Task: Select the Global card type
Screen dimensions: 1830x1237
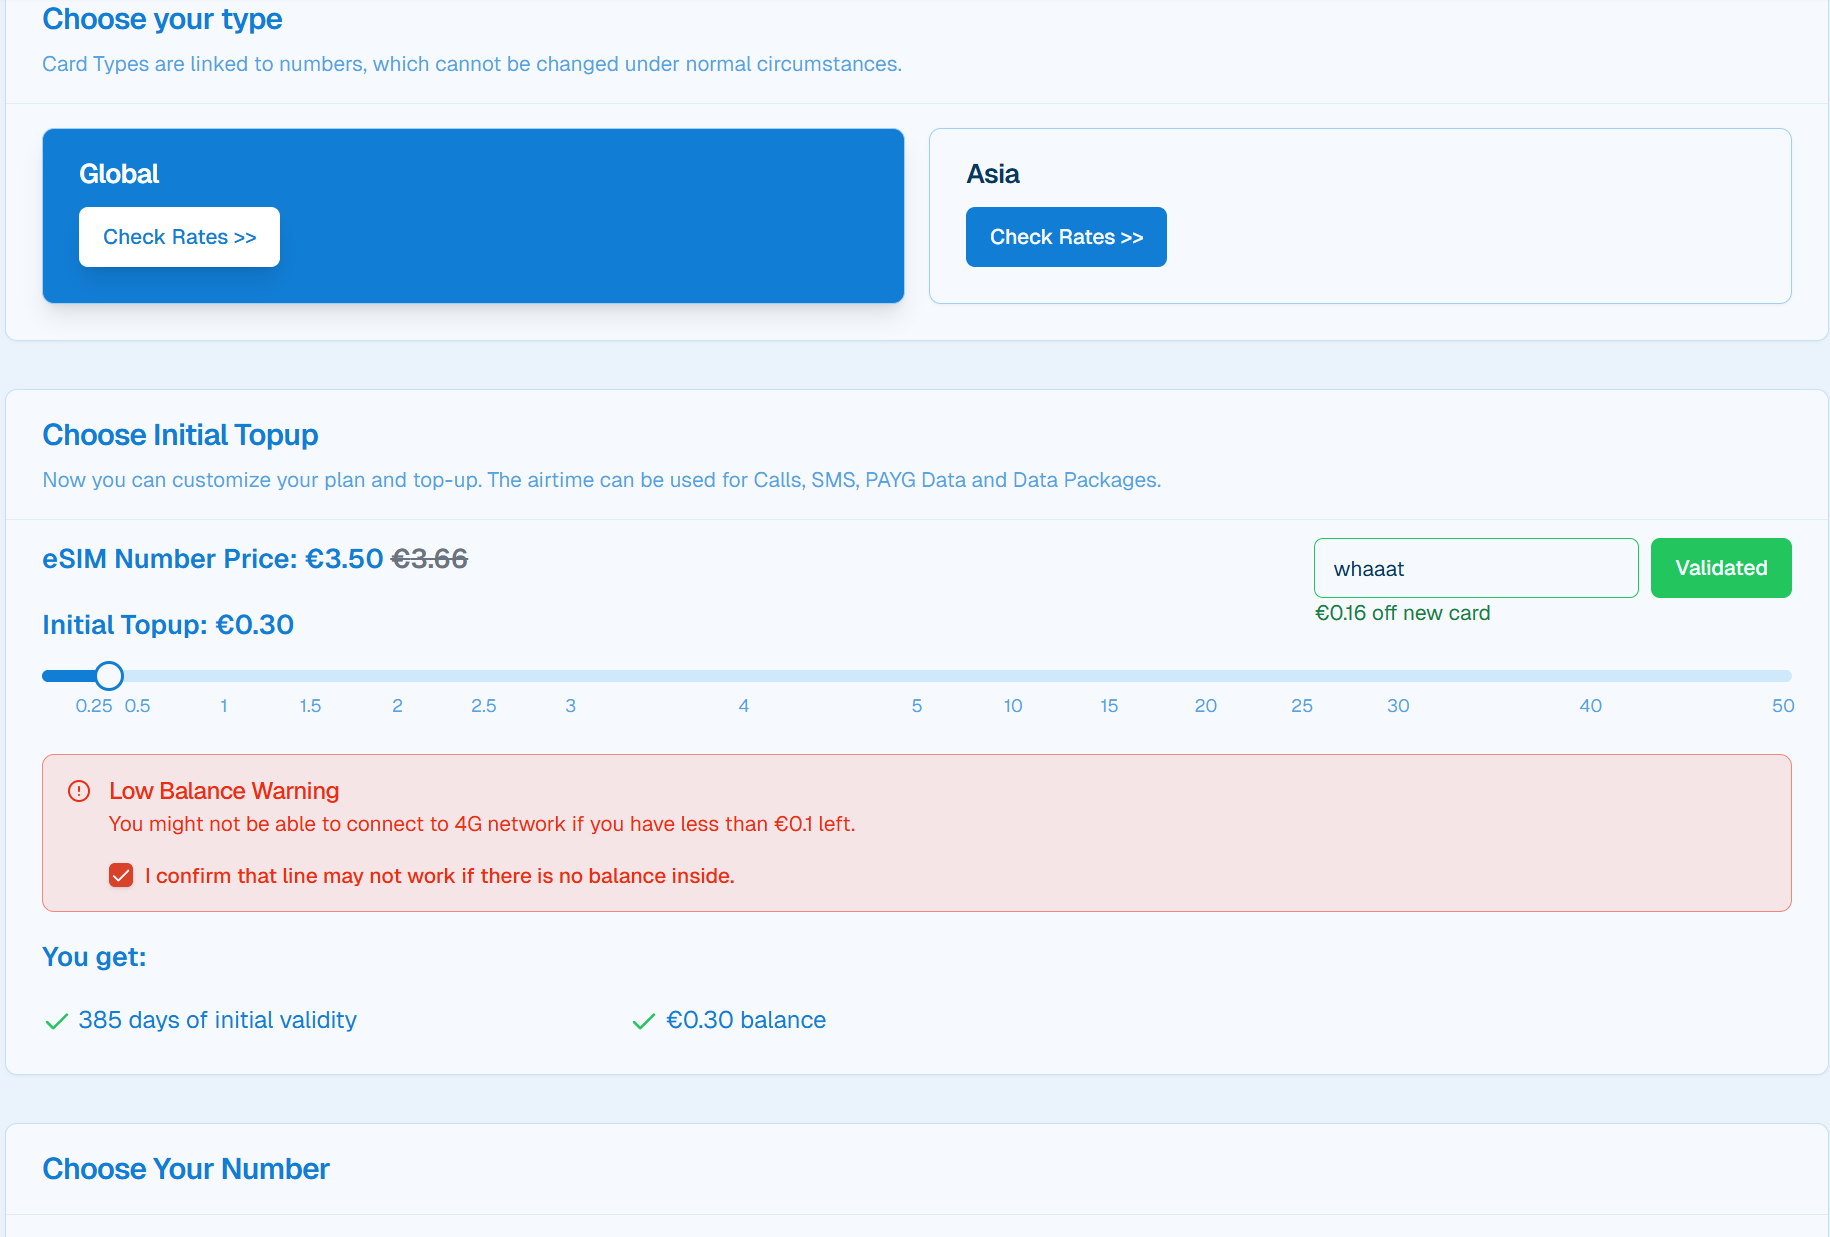Action: click(x=473, y=216)
